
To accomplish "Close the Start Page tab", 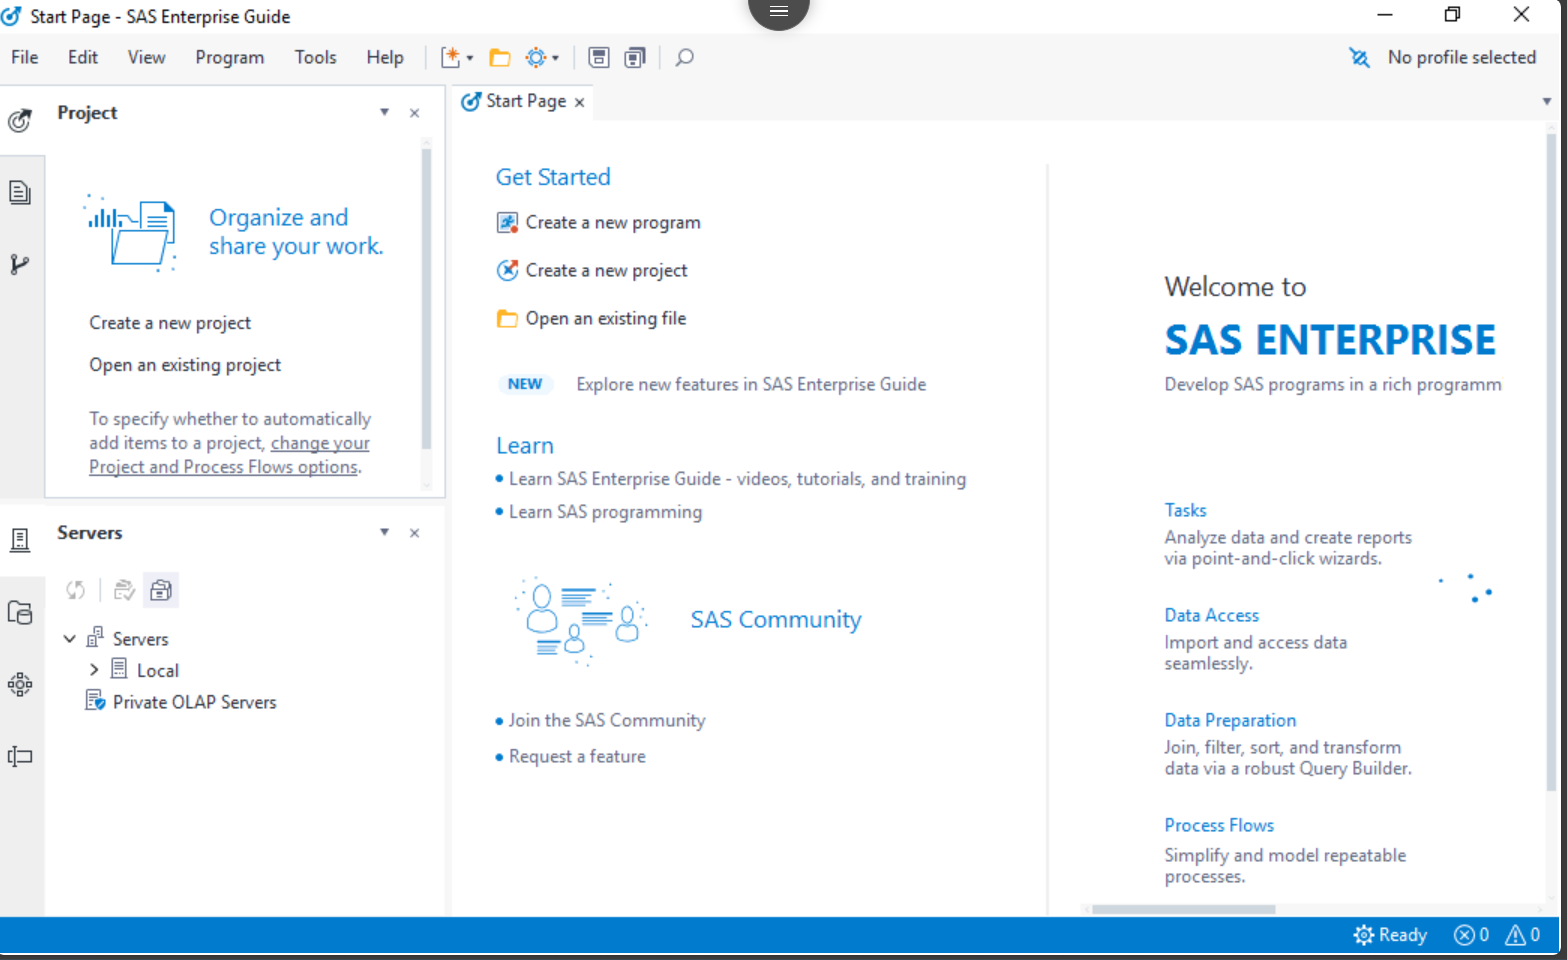I will pos(579,102).
